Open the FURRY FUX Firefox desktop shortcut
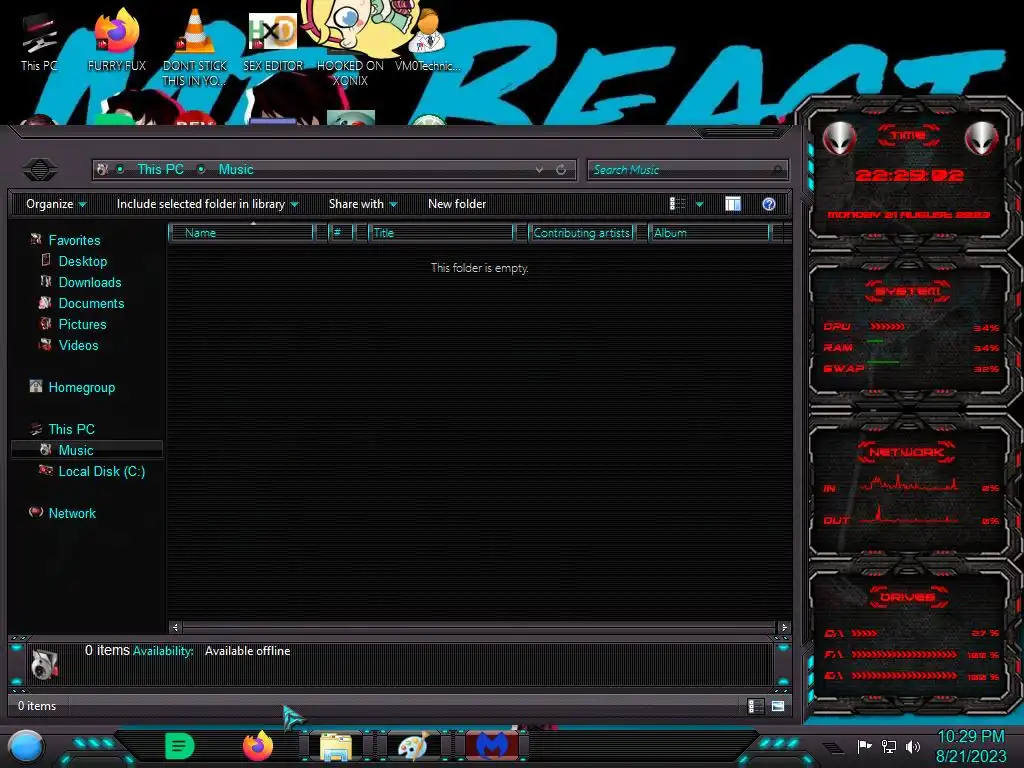This screenshot has width=1024, height=768. pos(116,40)
